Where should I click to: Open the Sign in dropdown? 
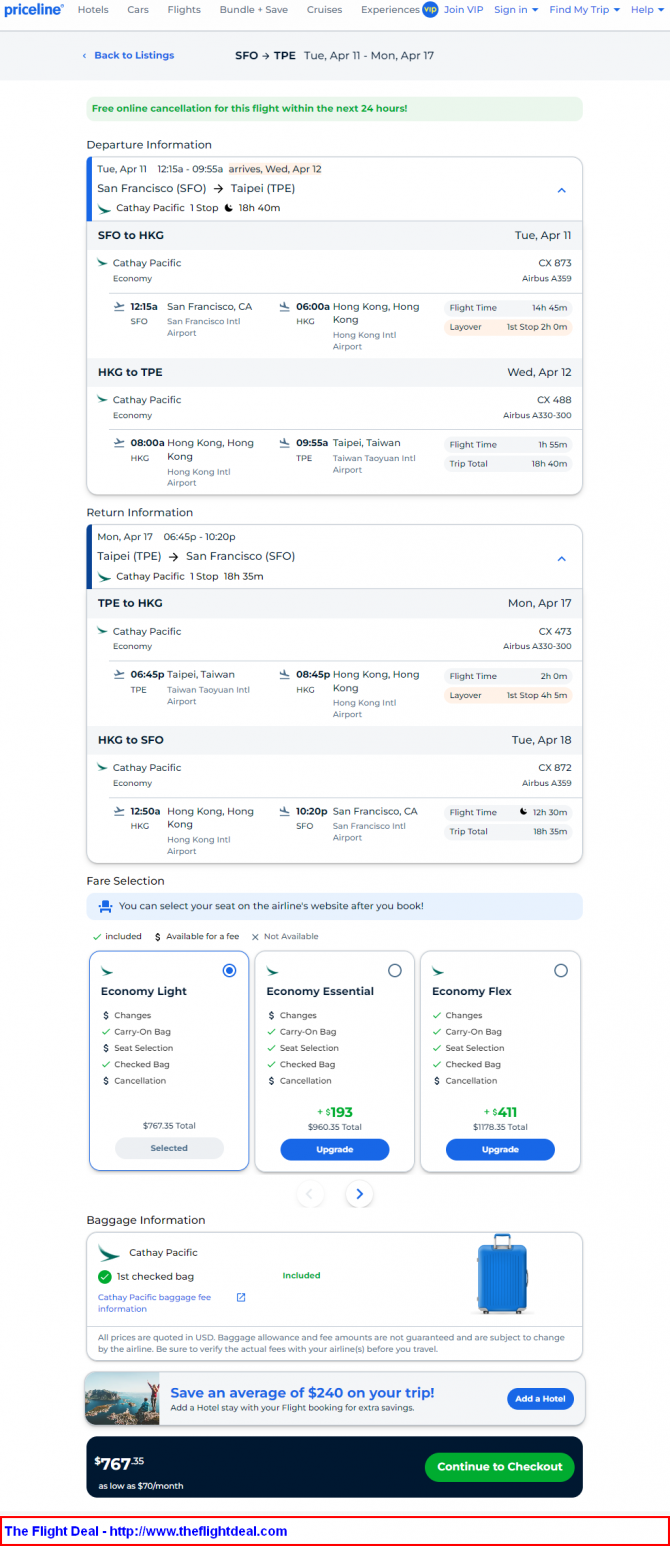(x=516, y=9)
